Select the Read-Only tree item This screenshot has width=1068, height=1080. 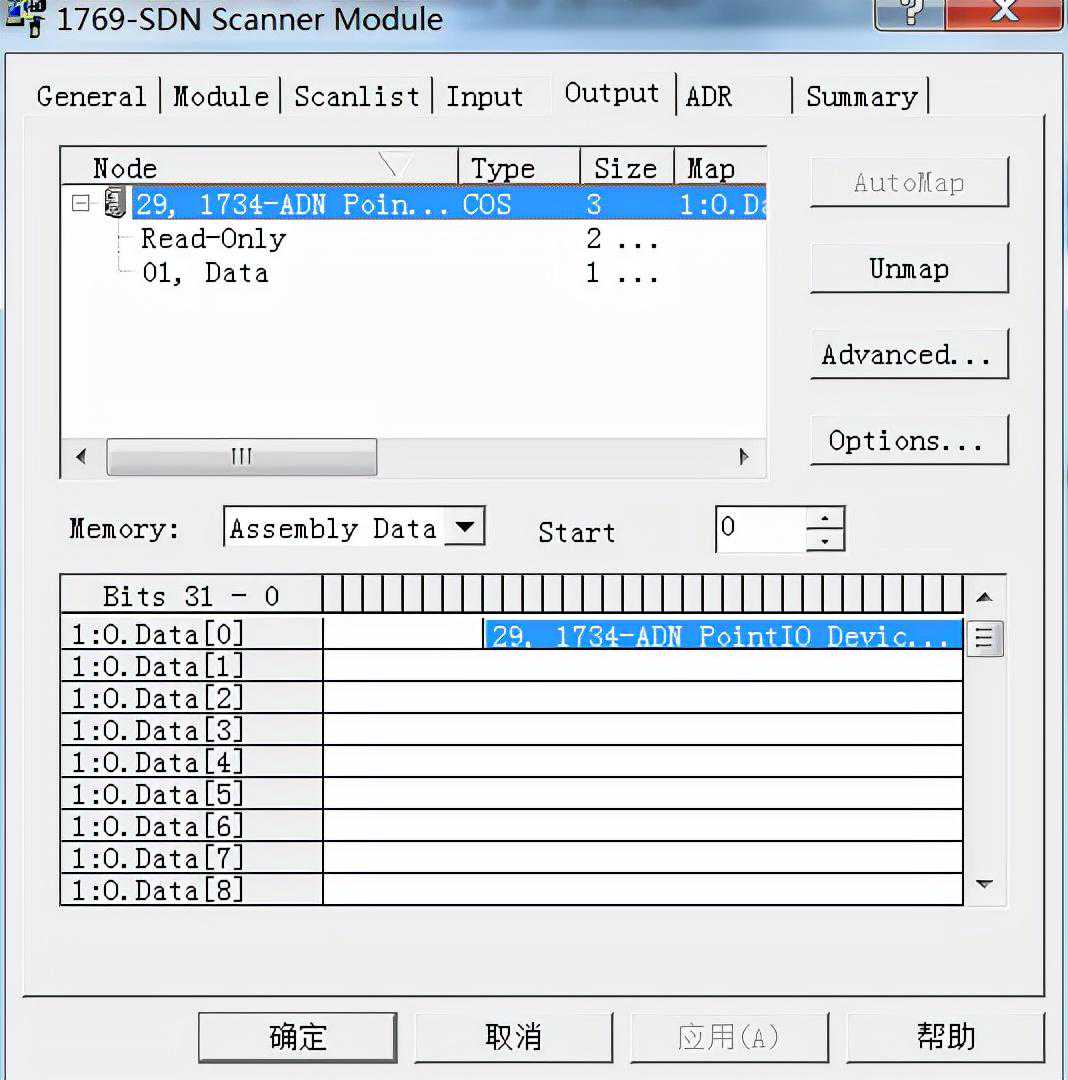(213, 238)
